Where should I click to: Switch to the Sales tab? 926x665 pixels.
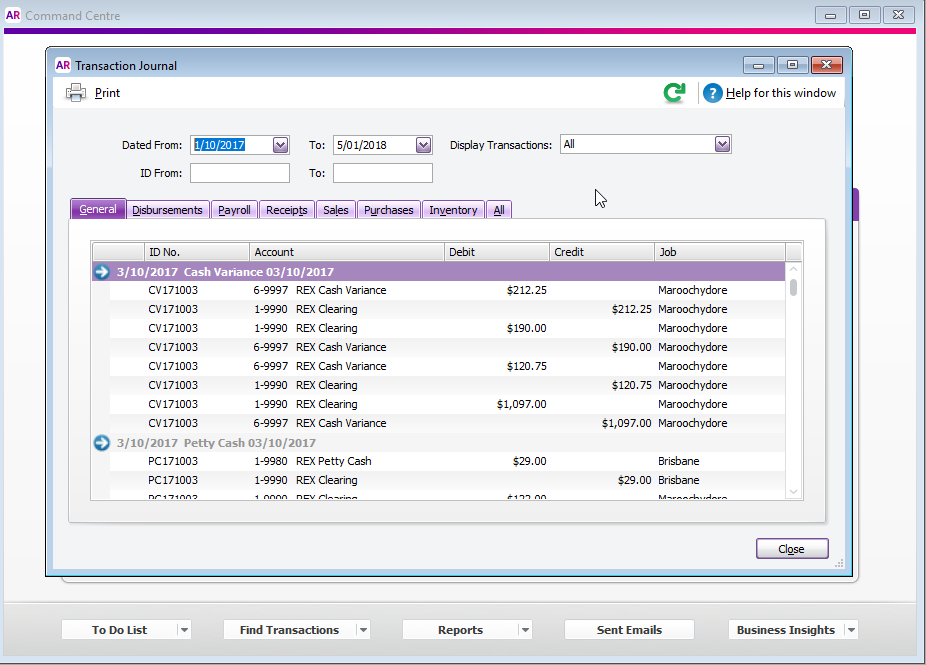tap(335, 210)
